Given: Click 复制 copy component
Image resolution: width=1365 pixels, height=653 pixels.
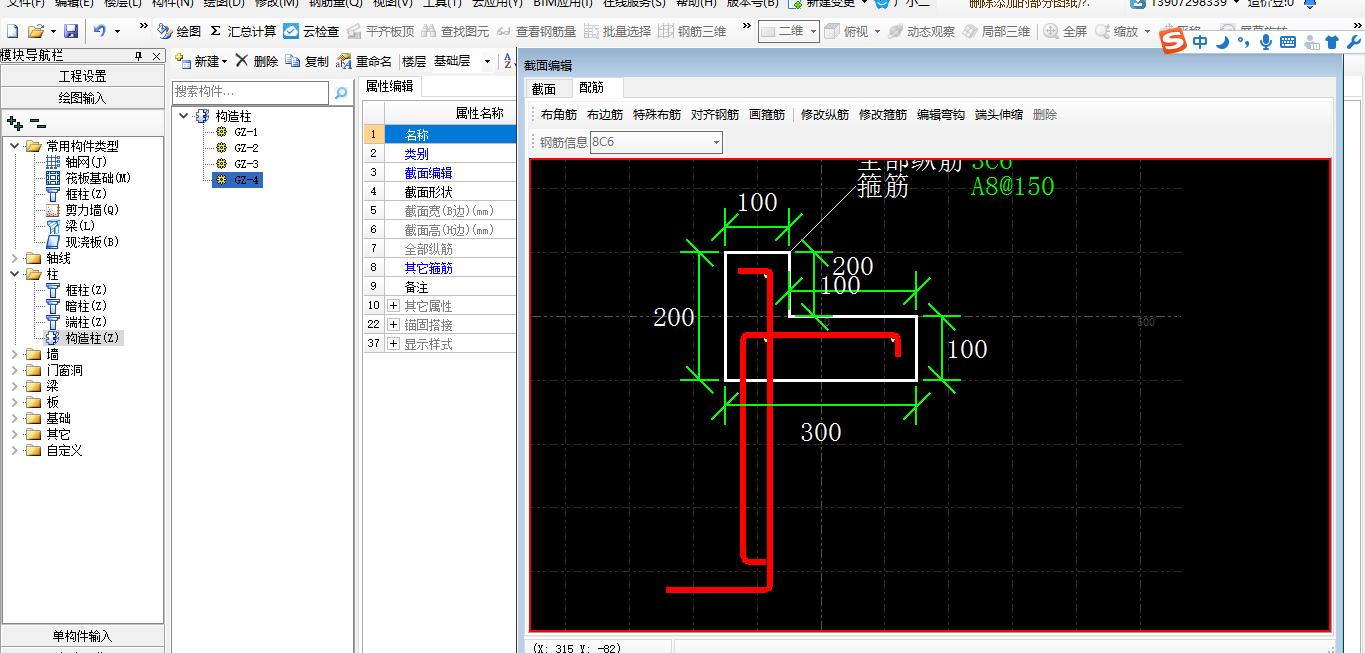Looking at the screenshot, I should click(307, 61).
